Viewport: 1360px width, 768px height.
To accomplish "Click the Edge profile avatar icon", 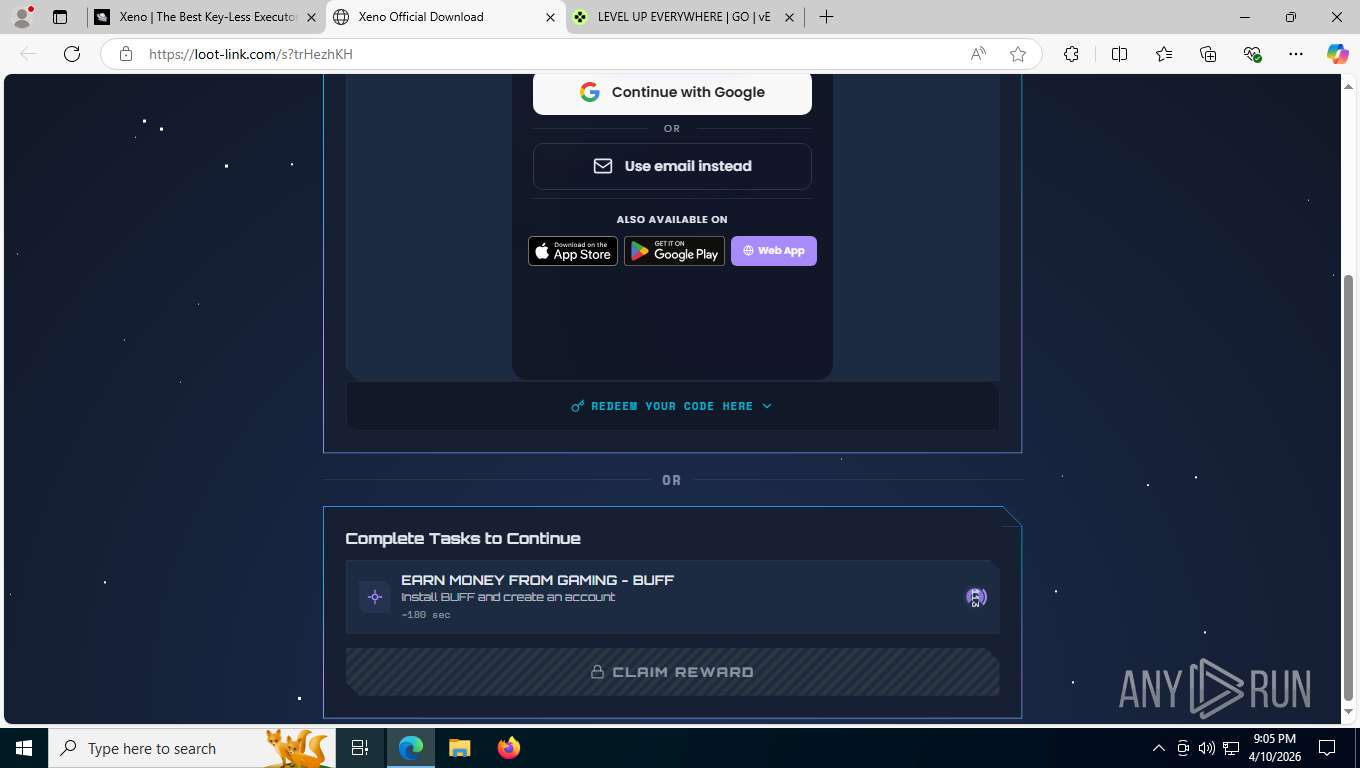I will click(x=22, y=17).
